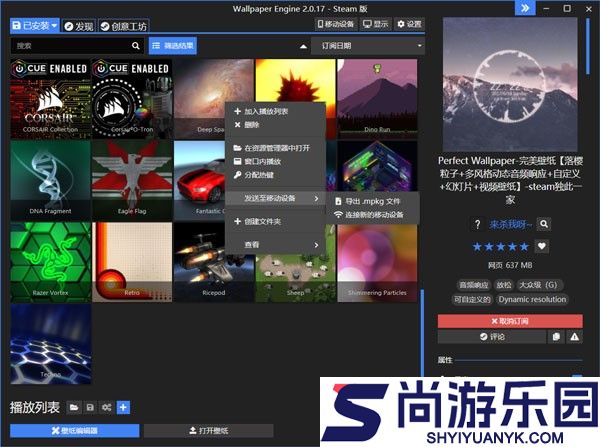The image size is (600, 447).
Task: Select the DNA Fragment wallpaper
Action: (51, 180)
